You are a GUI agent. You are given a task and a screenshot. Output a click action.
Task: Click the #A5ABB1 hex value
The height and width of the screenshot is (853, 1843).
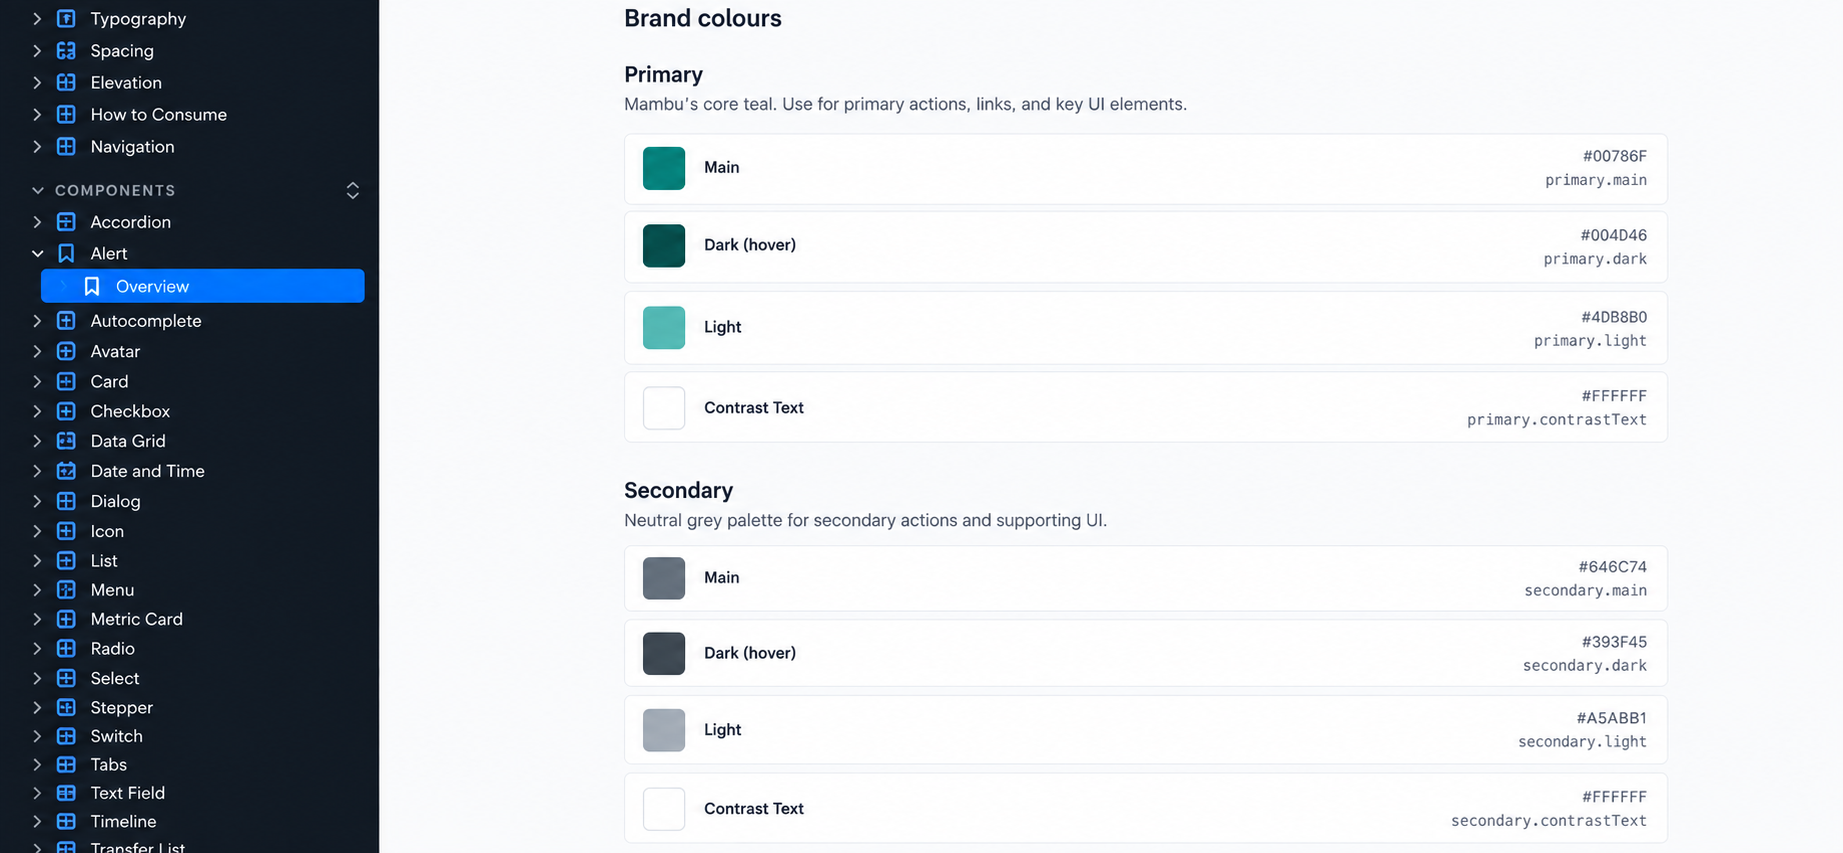(x=1612, y=718)
